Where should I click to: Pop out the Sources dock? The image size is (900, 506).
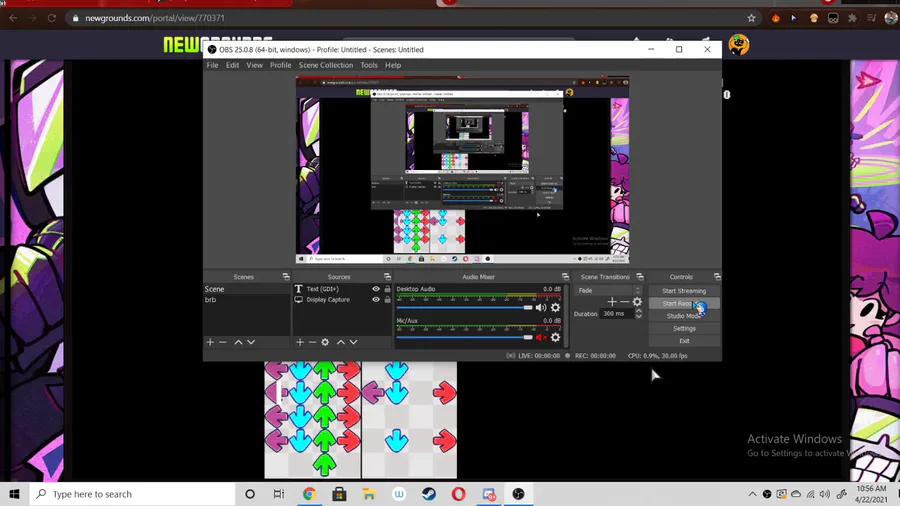point(387,277)
